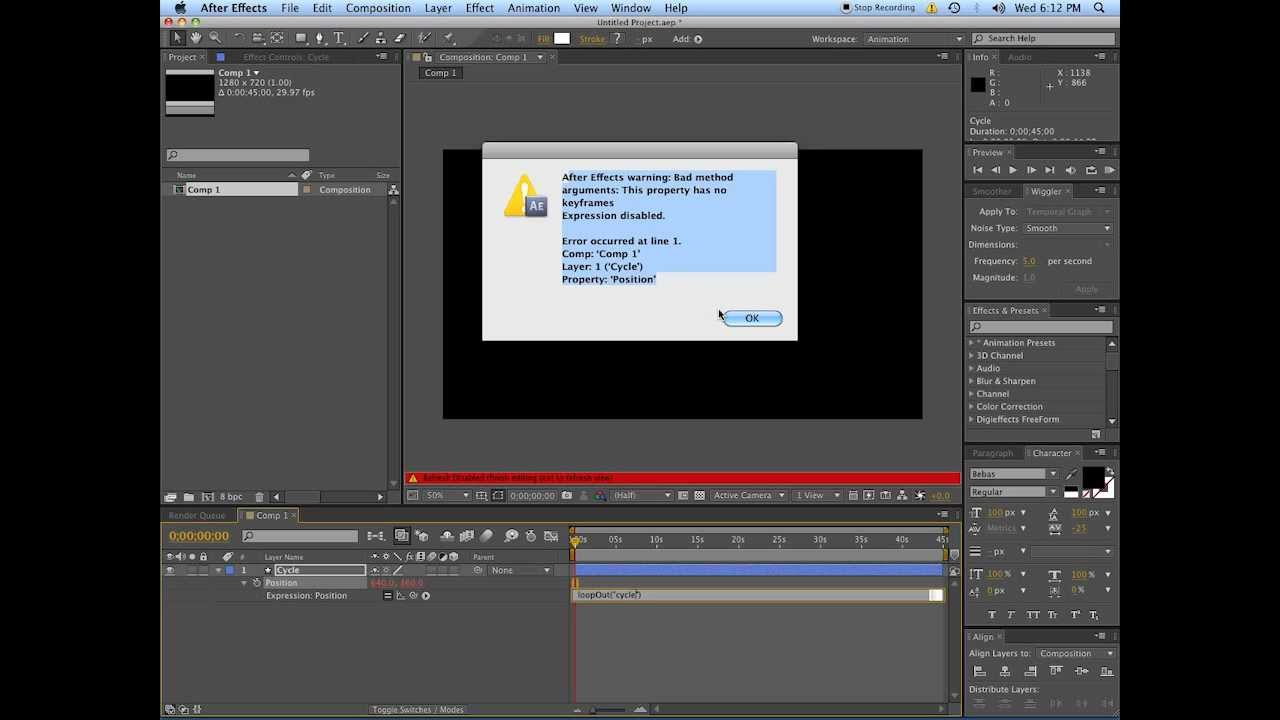Click the stopwatch next to Position

(x=257, y=583)
